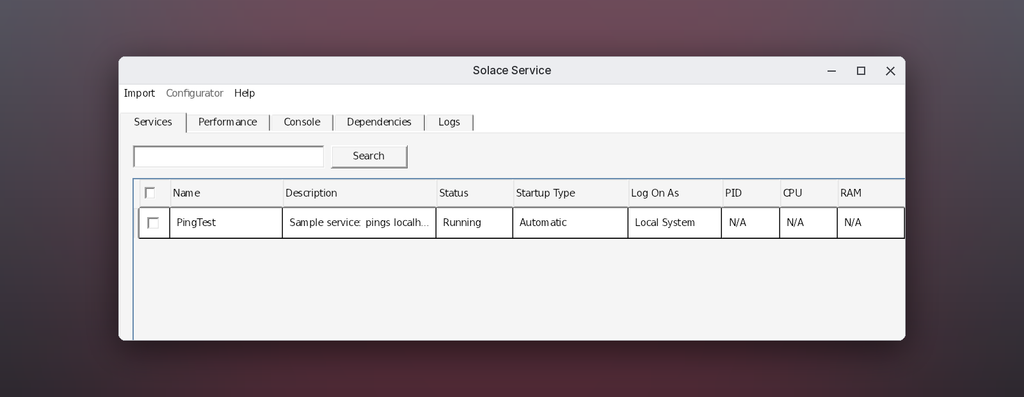Click the 'Sample service: pings localh...' description cell
1024x397 pixels.
coord(359,223)
